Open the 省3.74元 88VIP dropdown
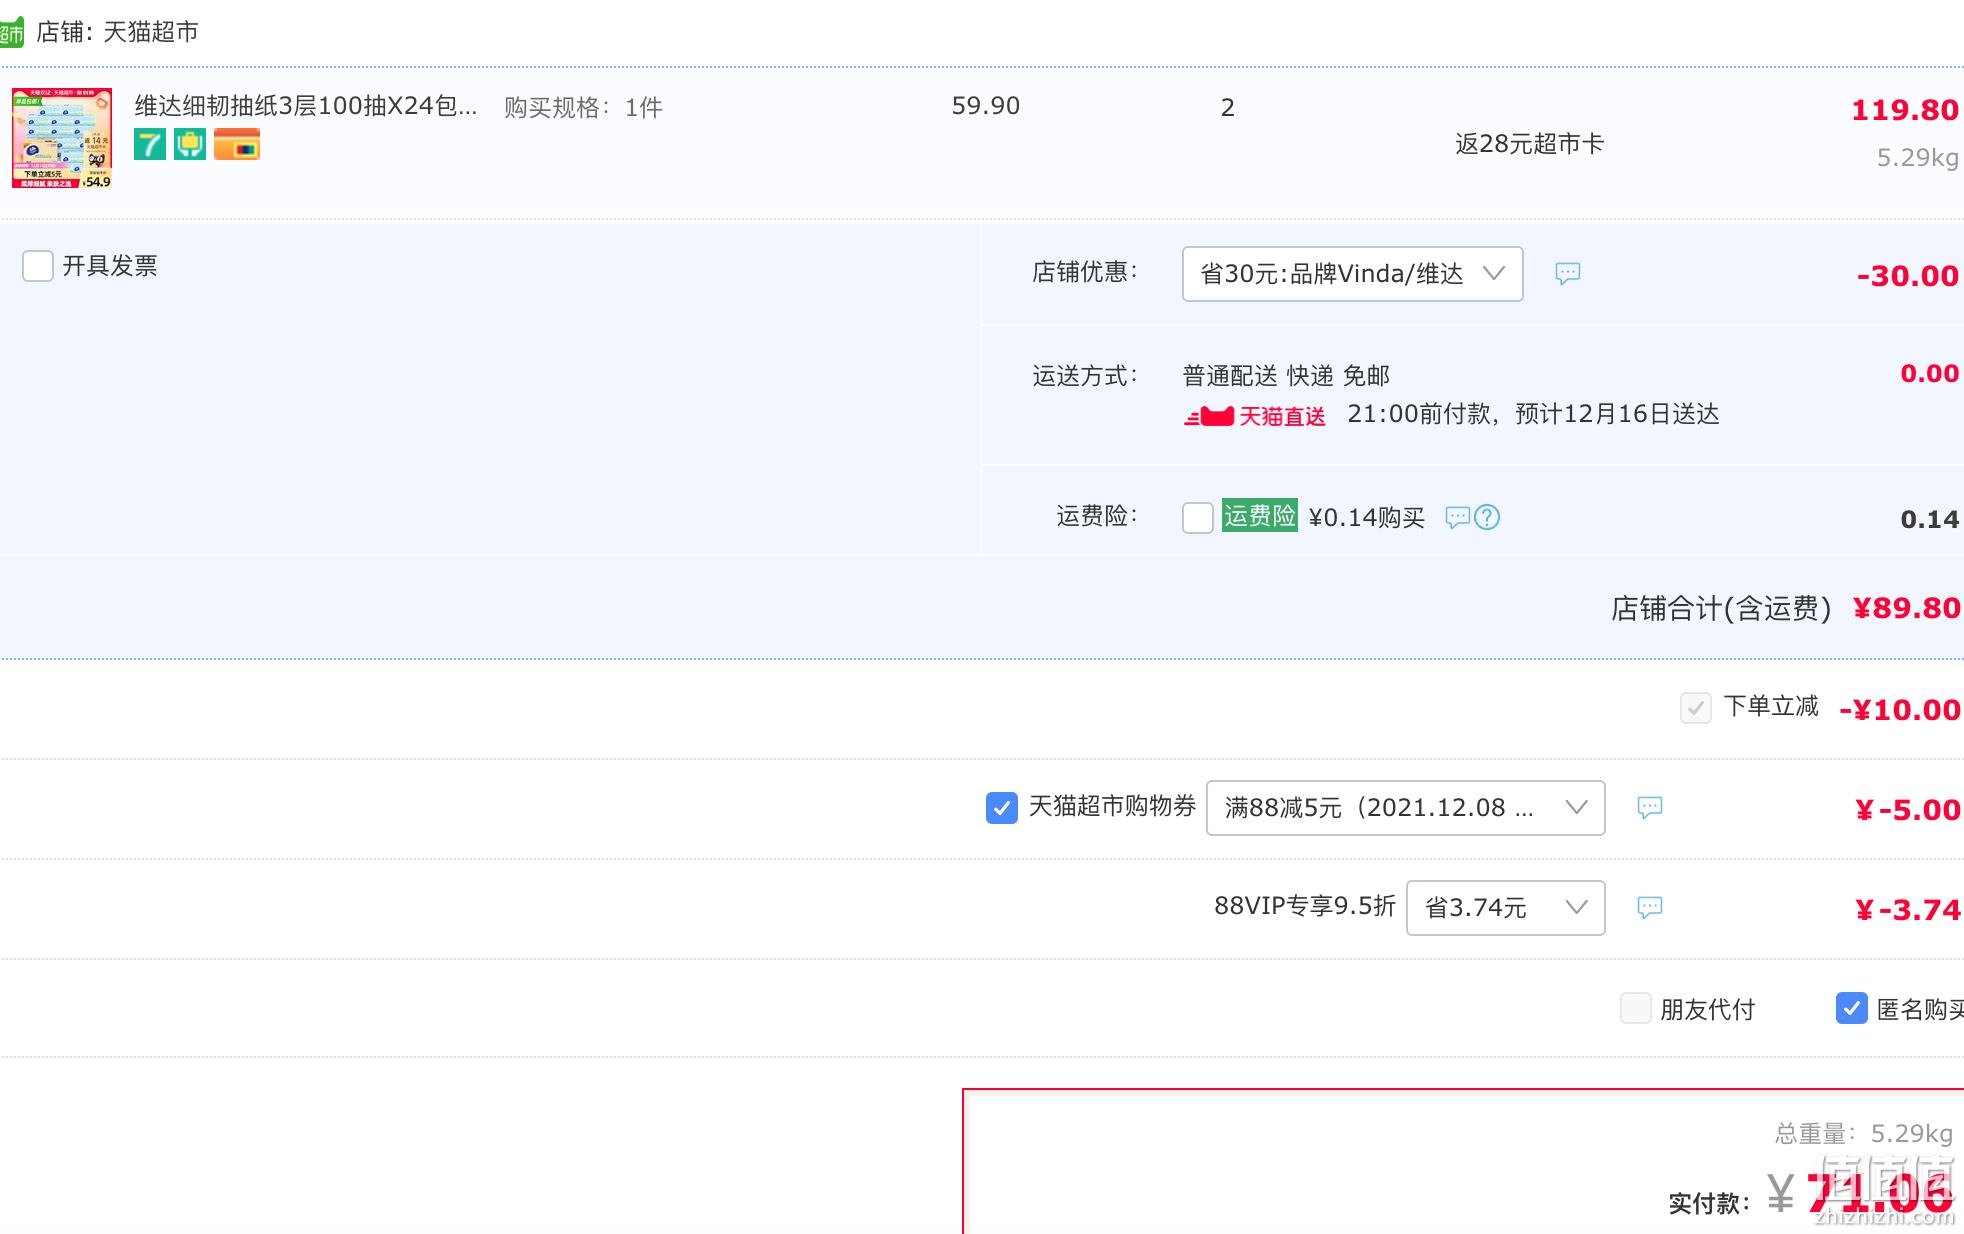 1505,908
